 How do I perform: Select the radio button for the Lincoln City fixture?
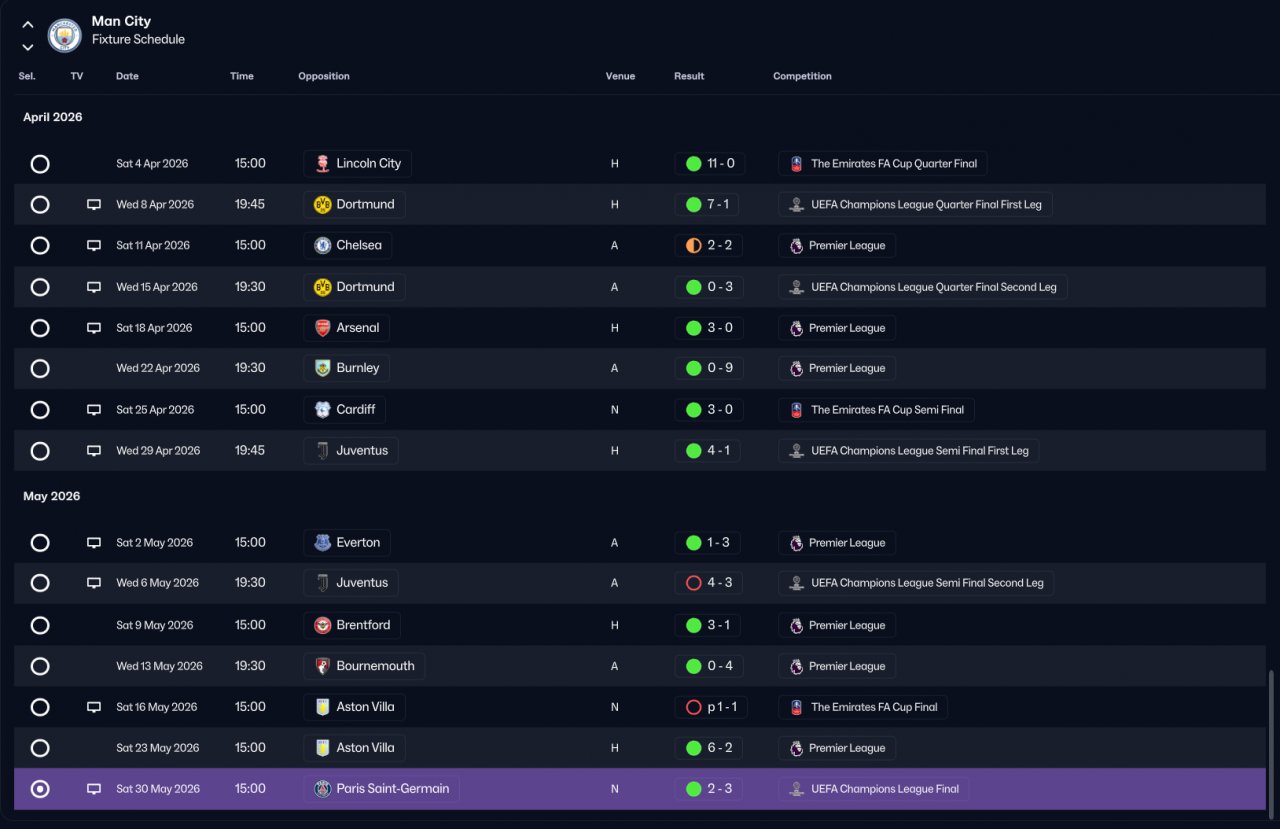(40, 164)
